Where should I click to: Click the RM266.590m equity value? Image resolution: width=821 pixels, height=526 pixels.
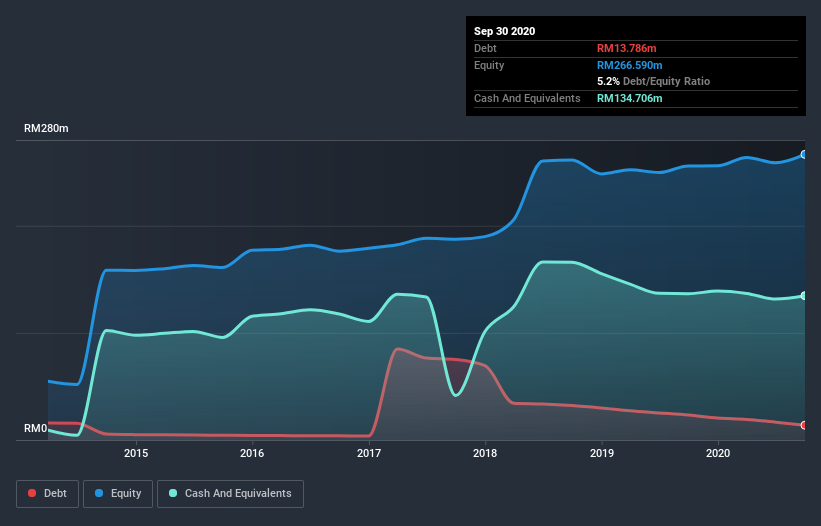click(629, 65)
